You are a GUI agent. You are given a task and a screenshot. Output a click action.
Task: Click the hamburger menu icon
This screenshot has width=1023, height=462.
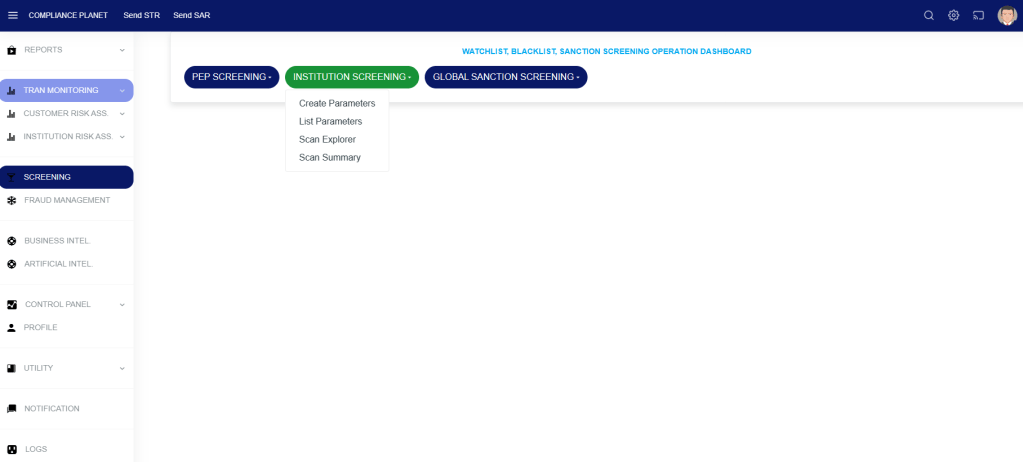[13, 15]
